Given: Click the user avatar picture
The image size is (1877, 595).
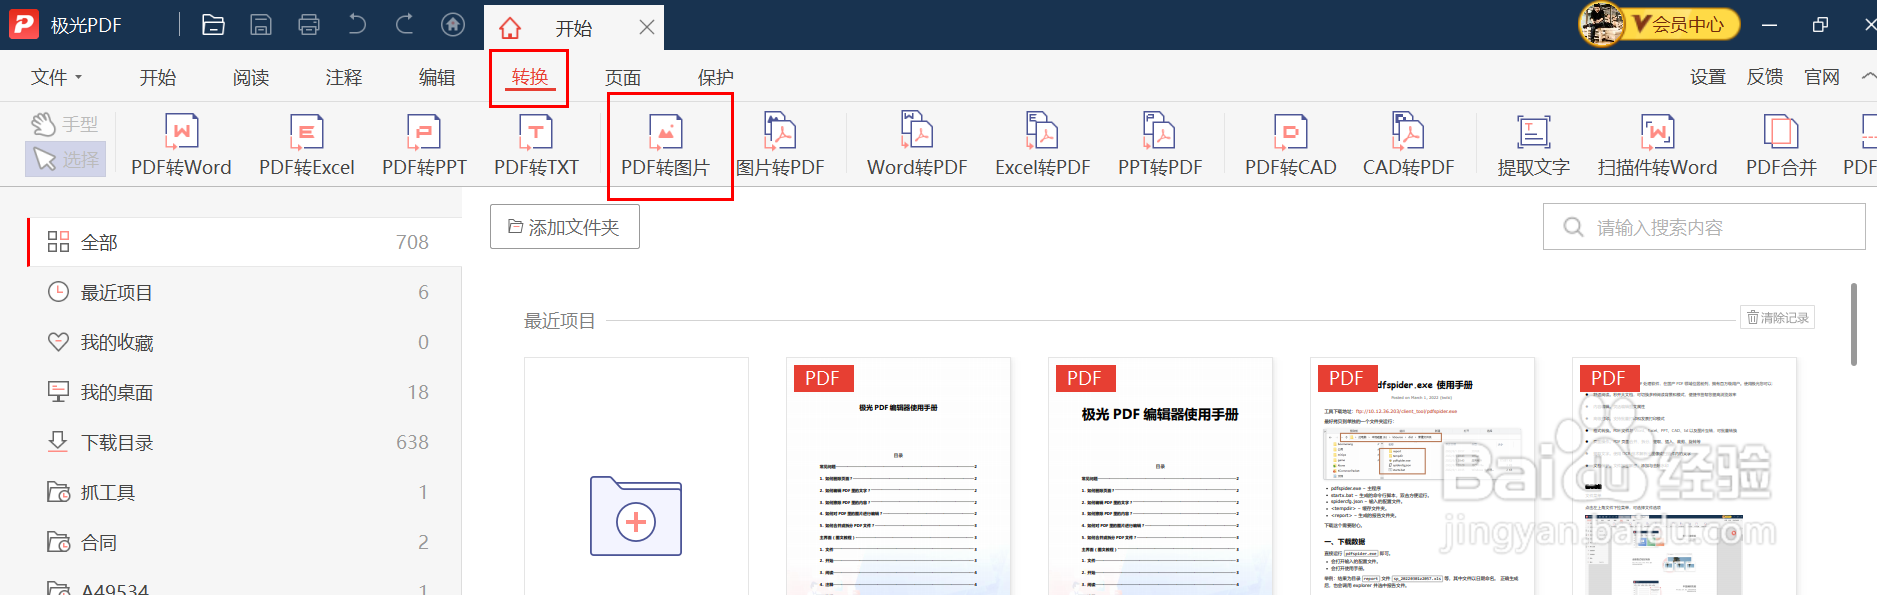Looking at the screenshot, I should [1601, 24].
